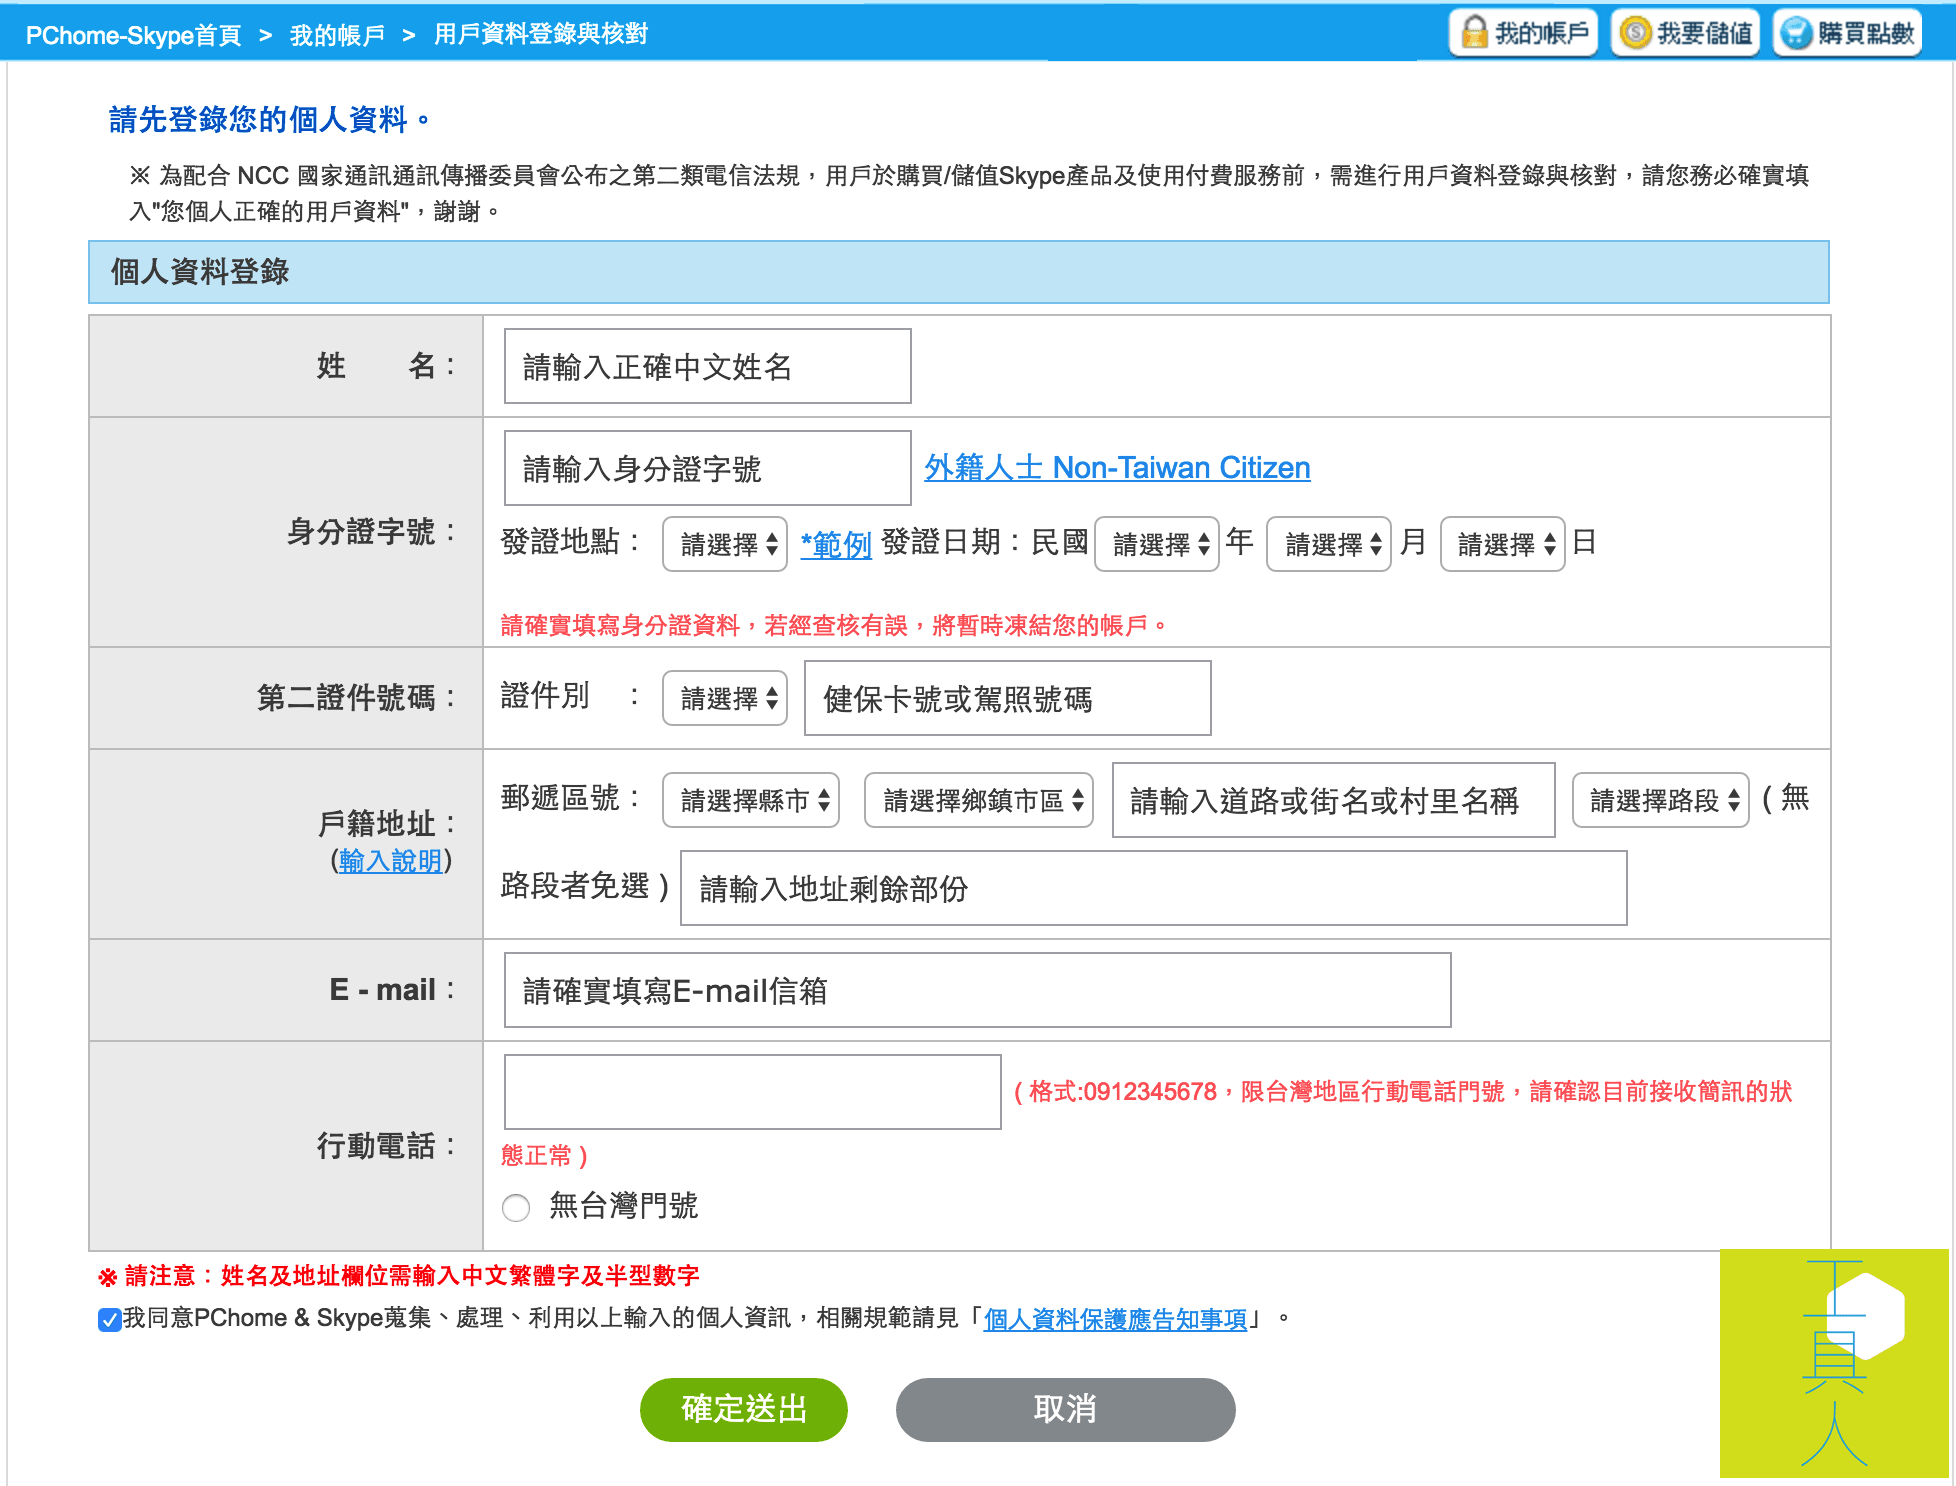
Task: Select 無台灣門號 radio button
Action: click(x=516, y=1207)
